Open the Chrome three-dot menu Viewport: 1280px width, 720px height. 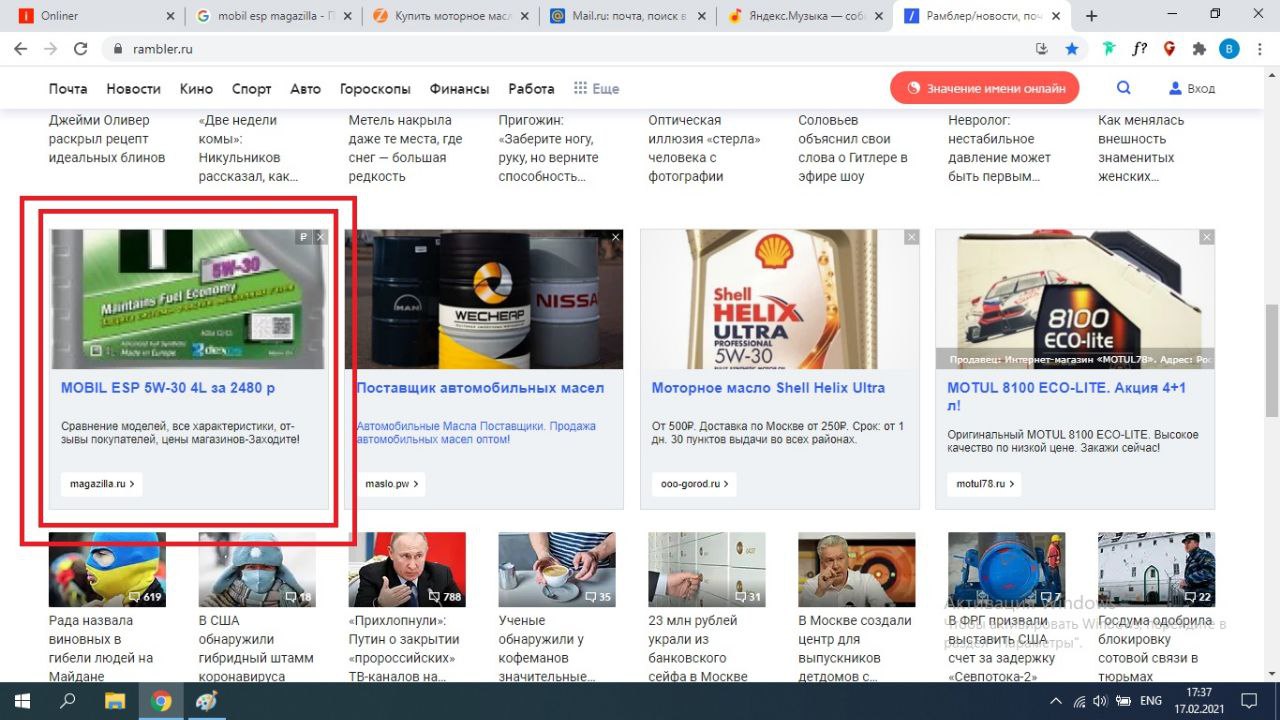tap(1260, 49)
